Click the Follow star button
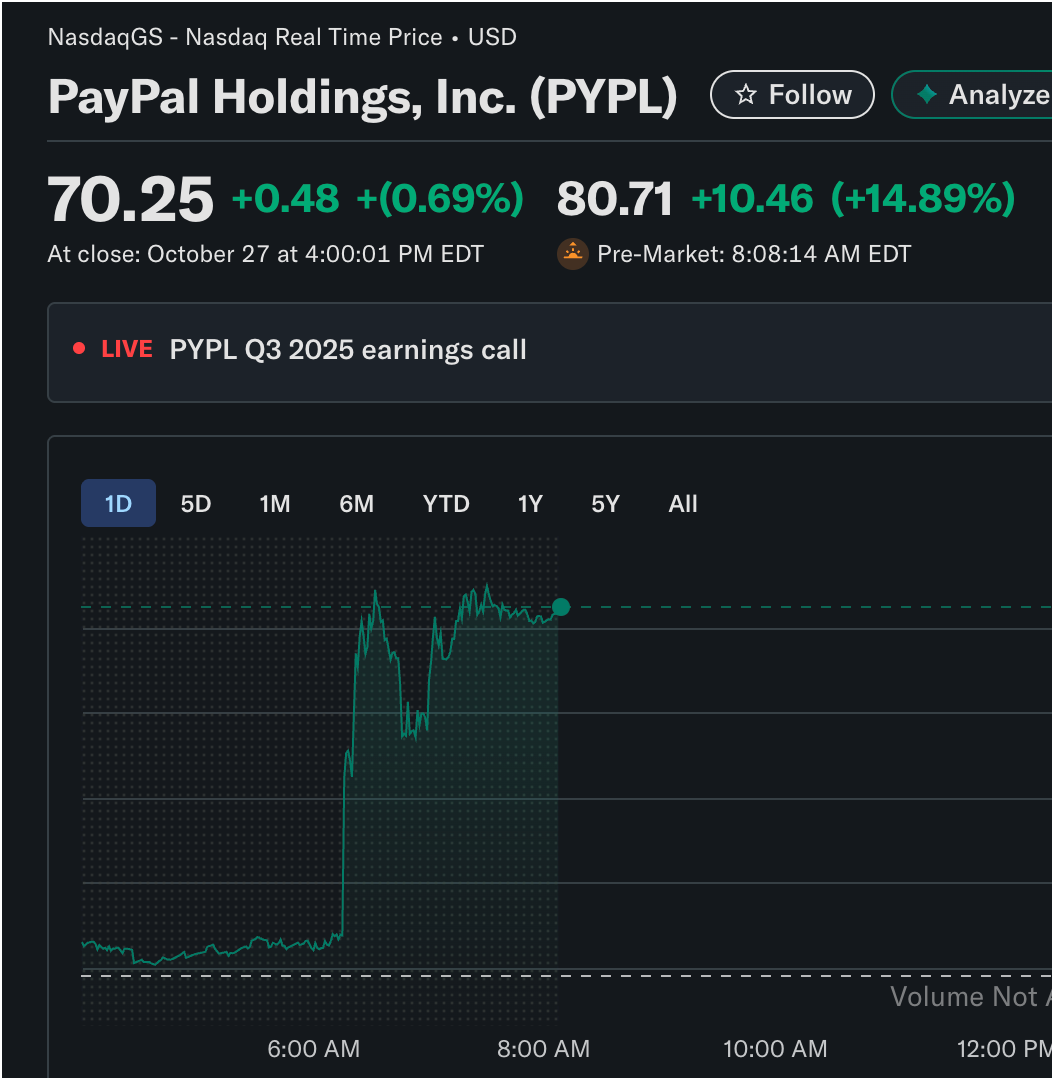The height and width of the screenshot is (1080, 1054). point(792,94)
